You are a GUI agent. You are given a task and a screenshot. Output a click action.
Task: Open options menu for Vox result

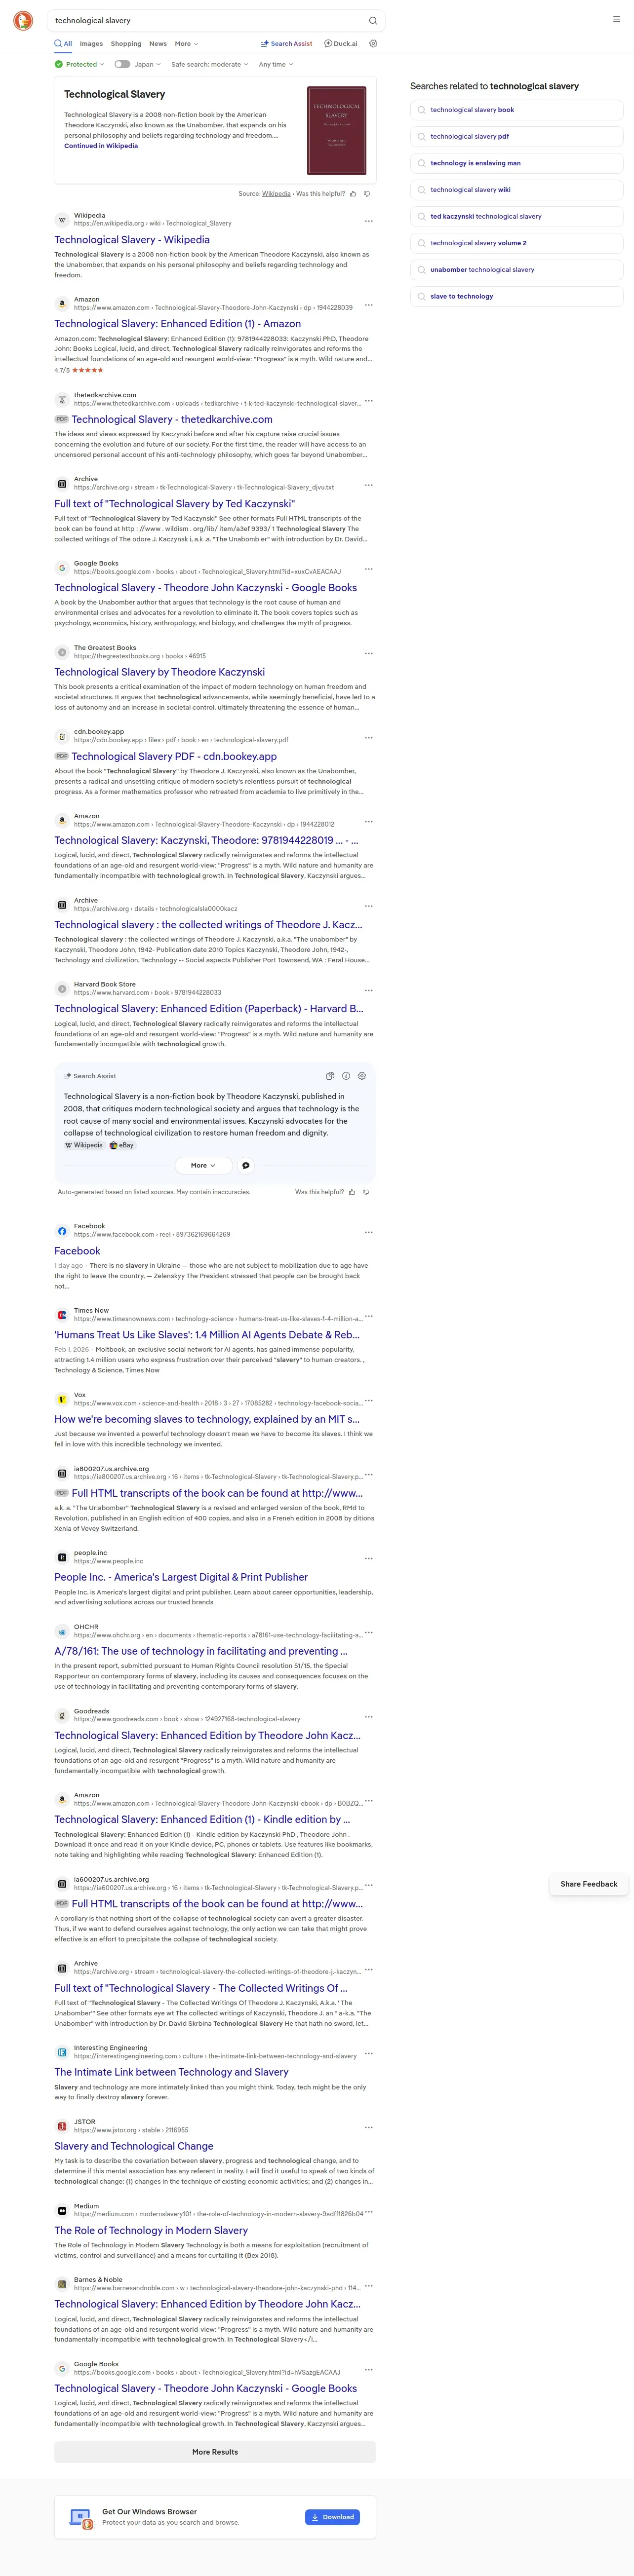369,1400
